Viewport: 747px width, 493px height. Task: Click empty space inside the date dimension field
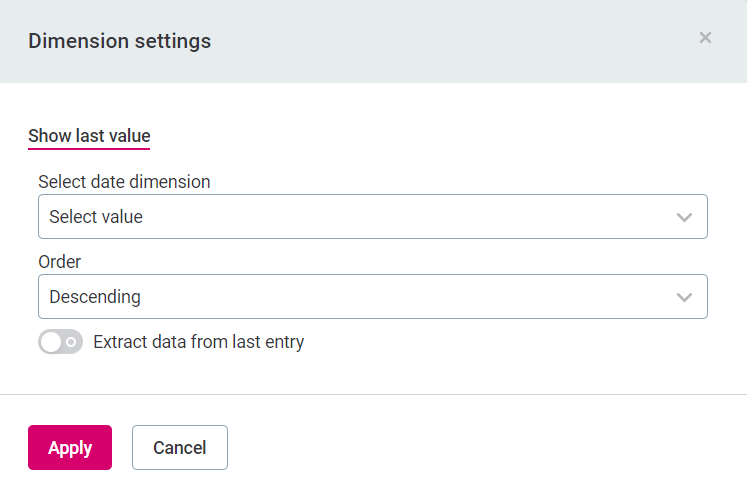pyautogui.click(x=400, y=217)
